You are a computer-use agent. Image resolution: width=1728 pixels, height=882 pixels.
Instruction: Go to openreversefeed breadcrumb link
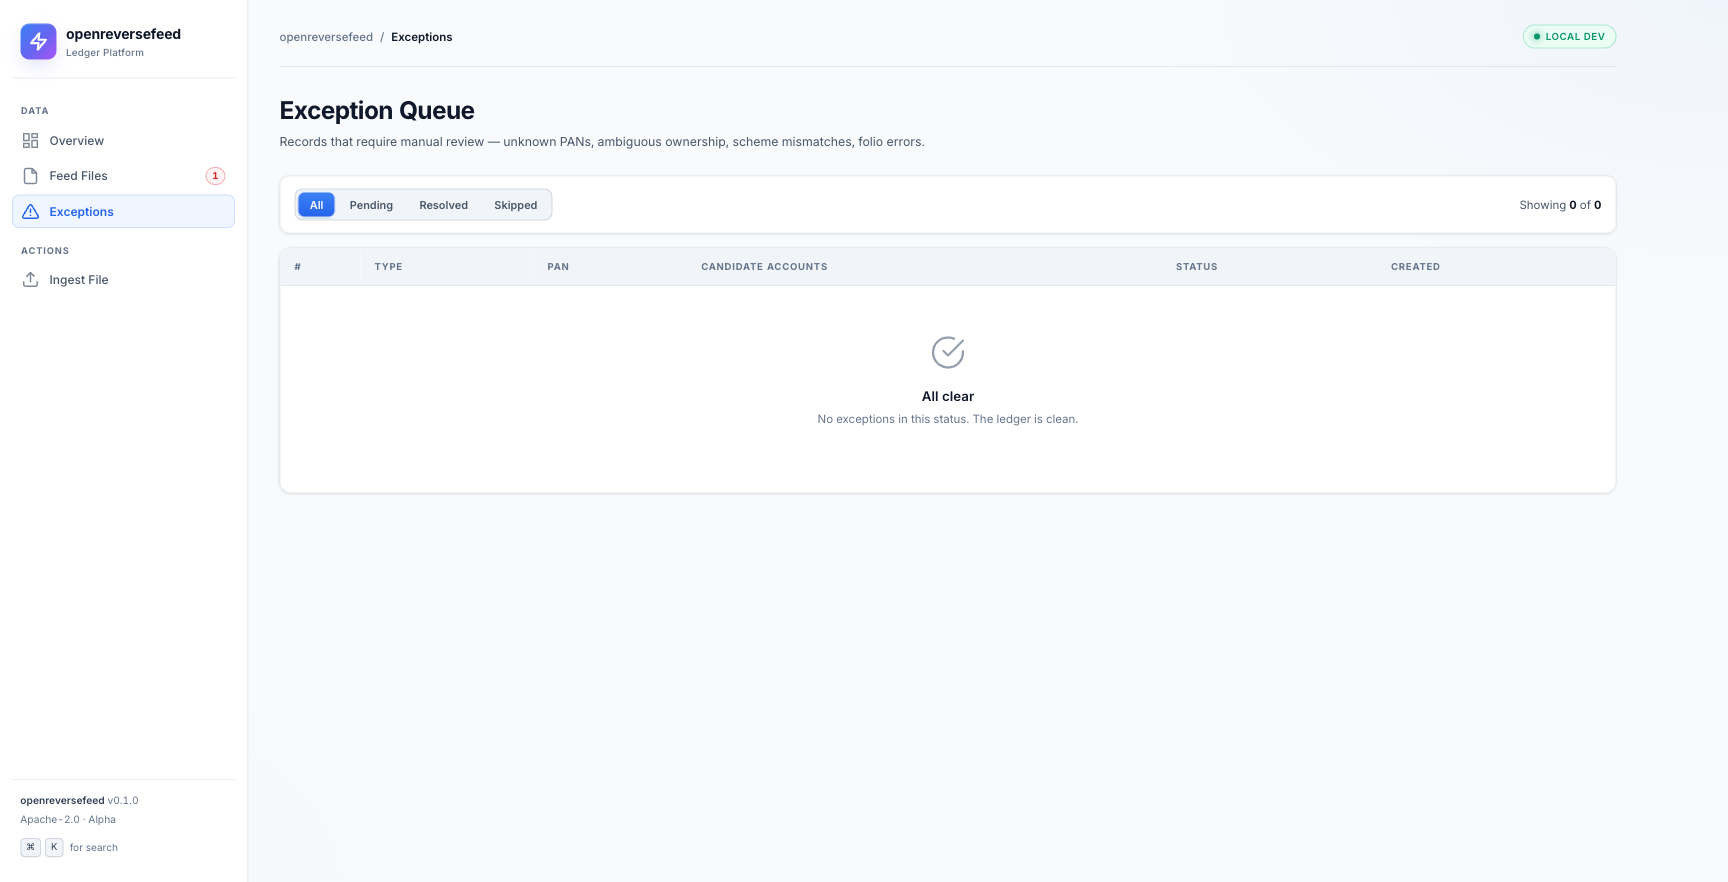pyautogui.click(x=326, y=37)
